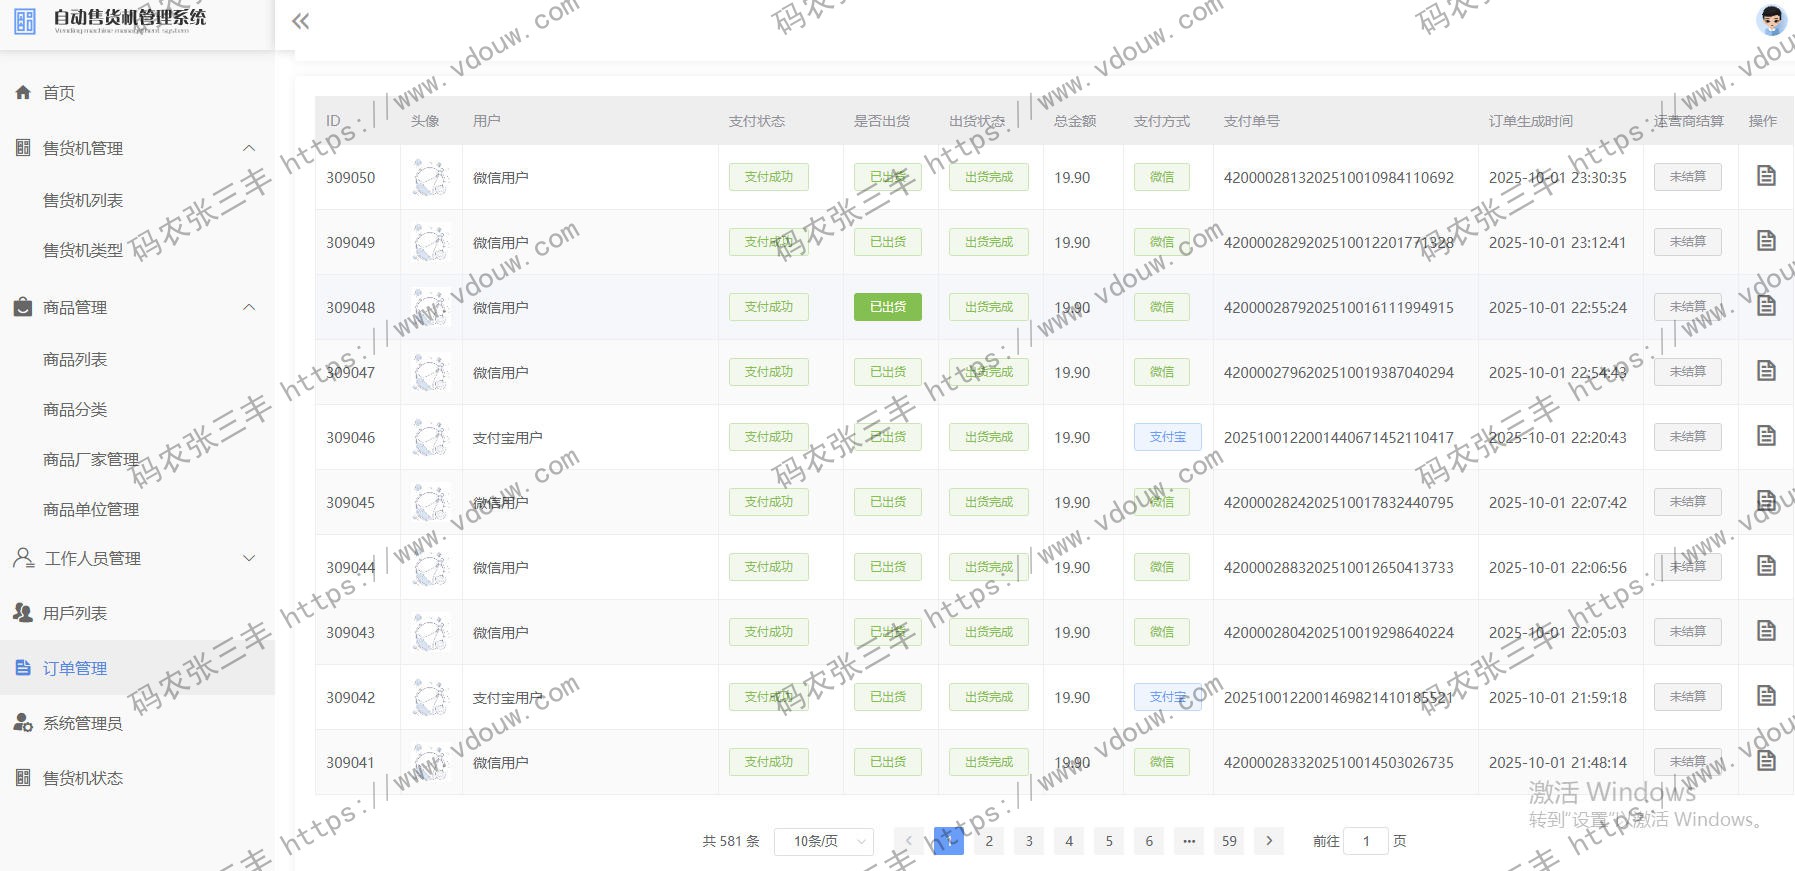Click 未结算 button for order 309050

(1687, 177)
